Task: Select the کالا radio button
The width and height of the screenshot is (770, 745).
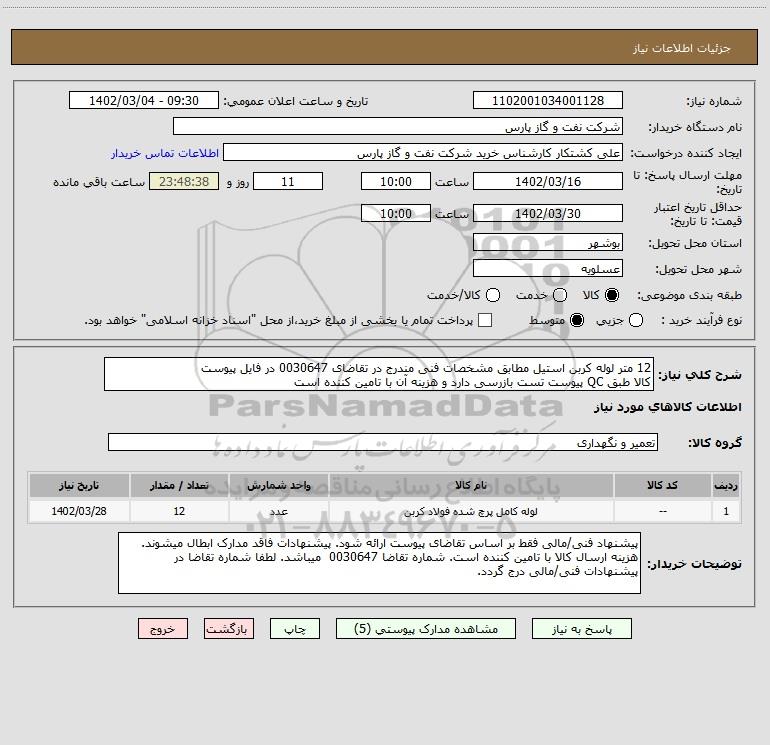Action: [612, 295]
